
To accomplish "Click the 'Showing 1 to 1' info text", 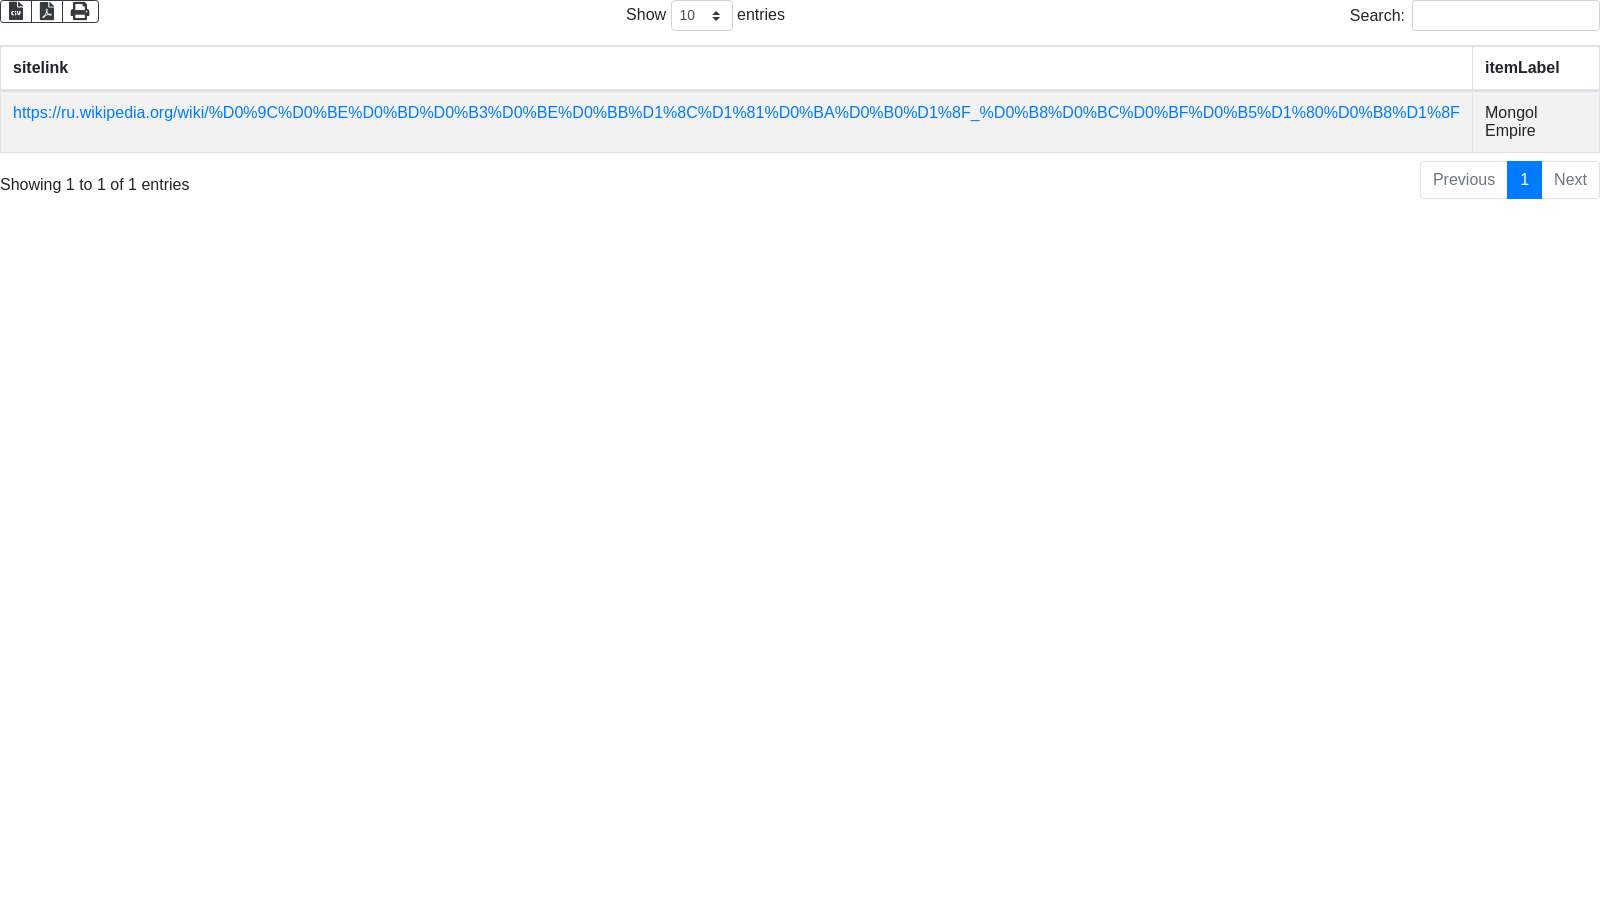I will tap(95, 185).
